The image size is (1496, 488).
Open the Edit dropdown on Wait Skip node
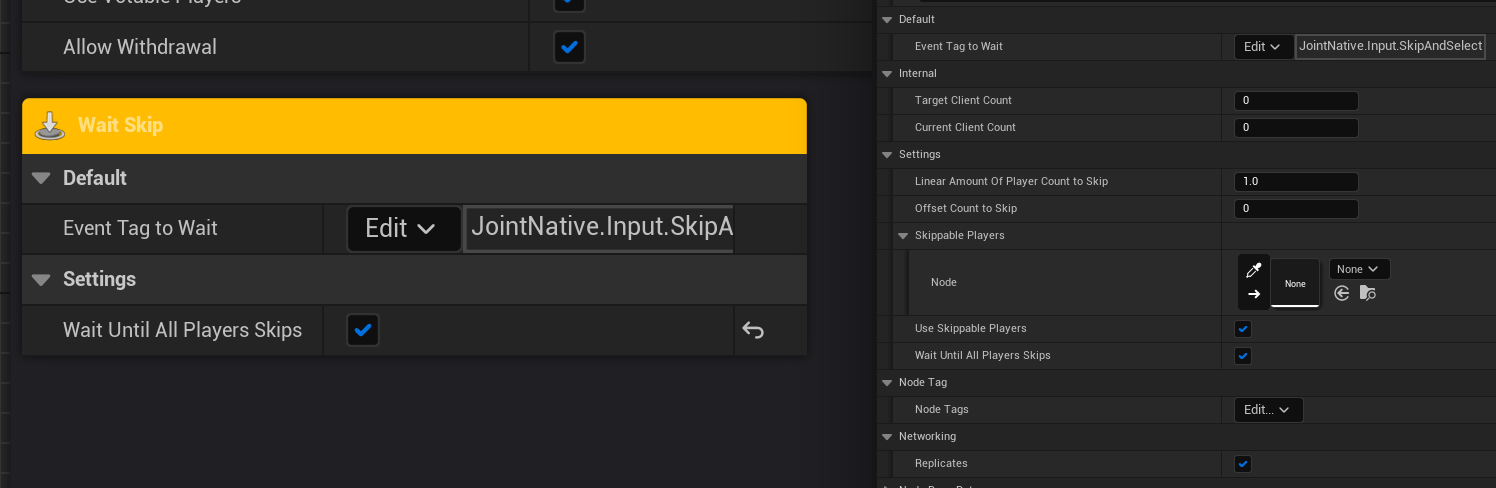tap(403, 229)
